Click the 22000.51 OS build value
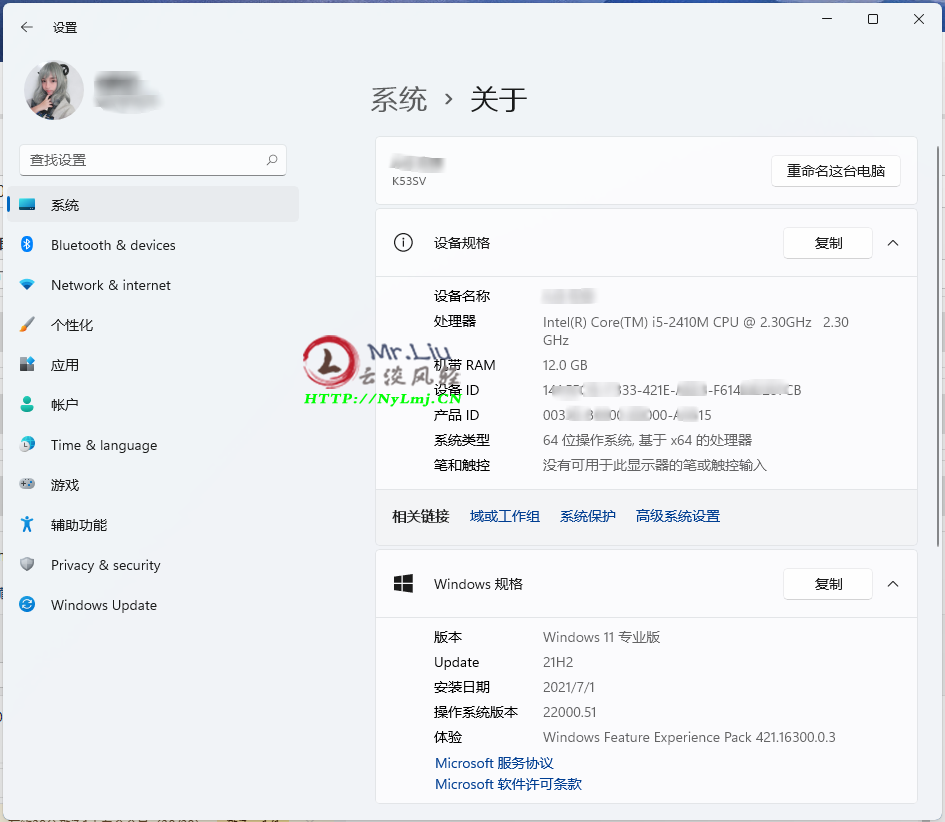The image size is (945, 822). click(570, 712)
